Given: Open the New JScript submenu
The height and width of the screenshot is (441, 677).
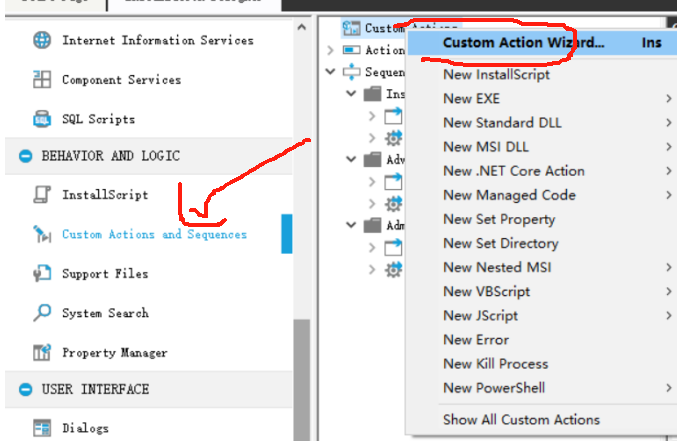Looking at the screenshot, I should point(542,316).
